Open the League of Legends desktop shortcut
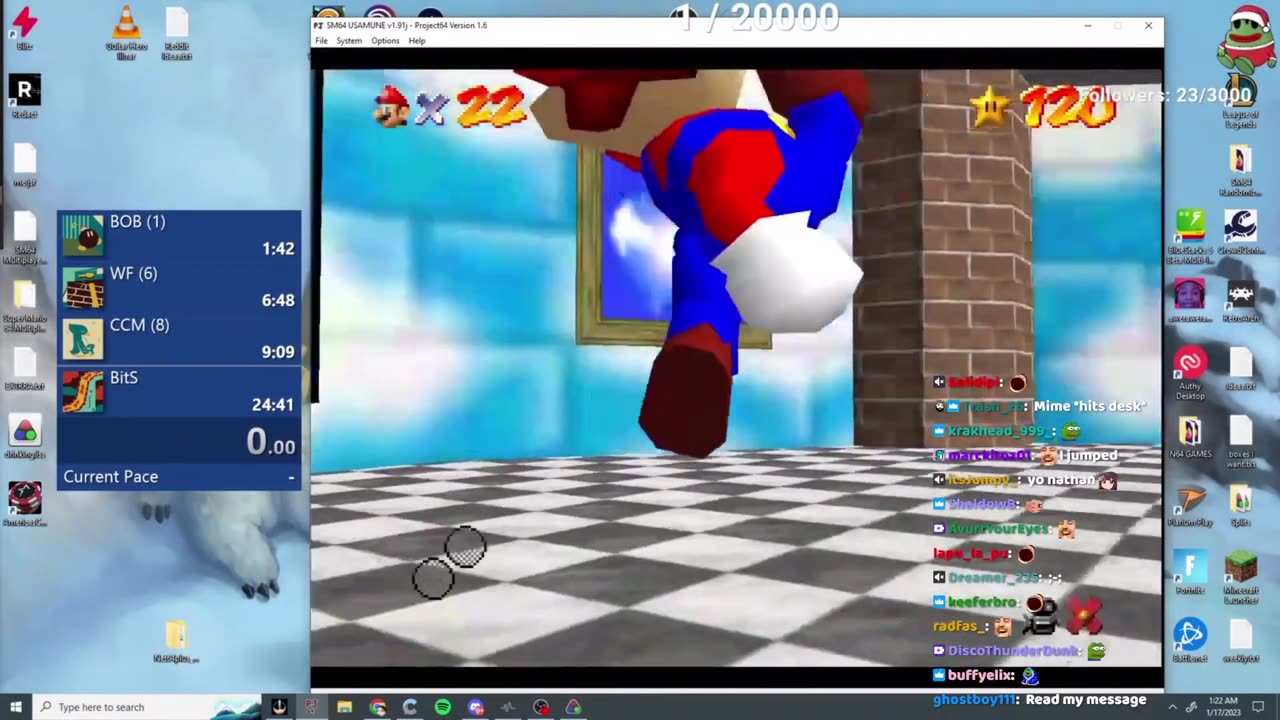This screenshot has width=1280, height=720. pyautogui.click(x=1240, y=100)
